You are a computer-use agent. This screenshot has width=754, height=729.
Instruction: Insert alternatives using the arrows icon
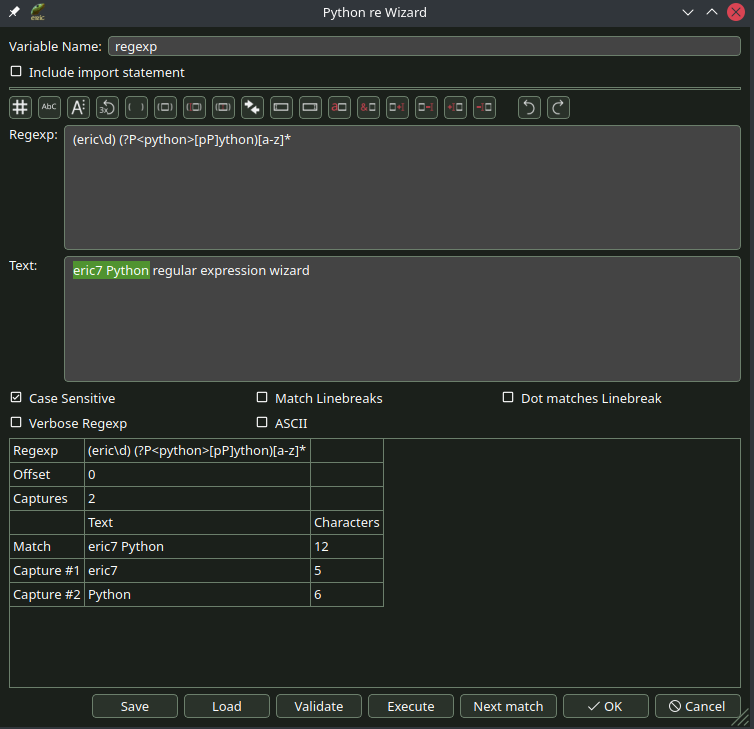pos(252,107)
